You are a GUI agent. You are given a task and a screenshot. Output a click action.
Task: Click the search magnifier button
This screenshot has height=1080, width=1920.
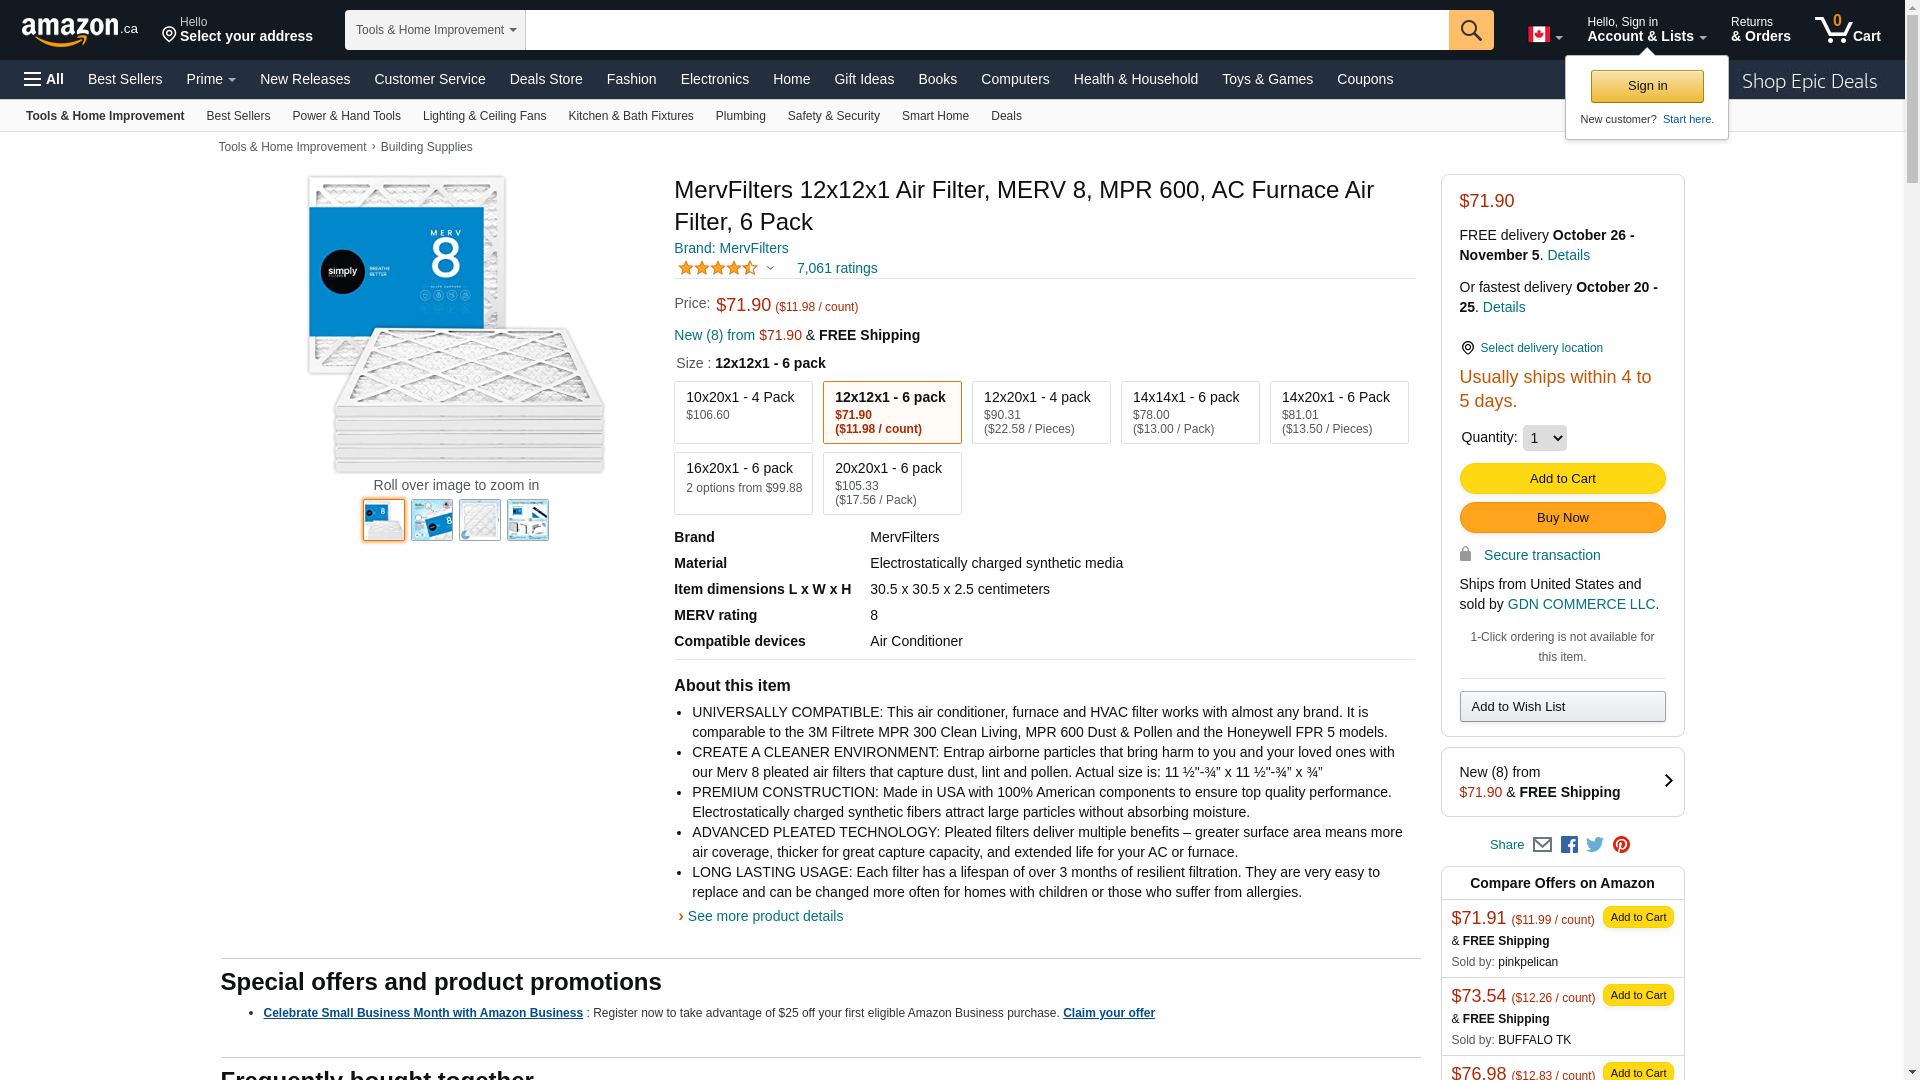pyautogui.click(x=1470, y=30)
